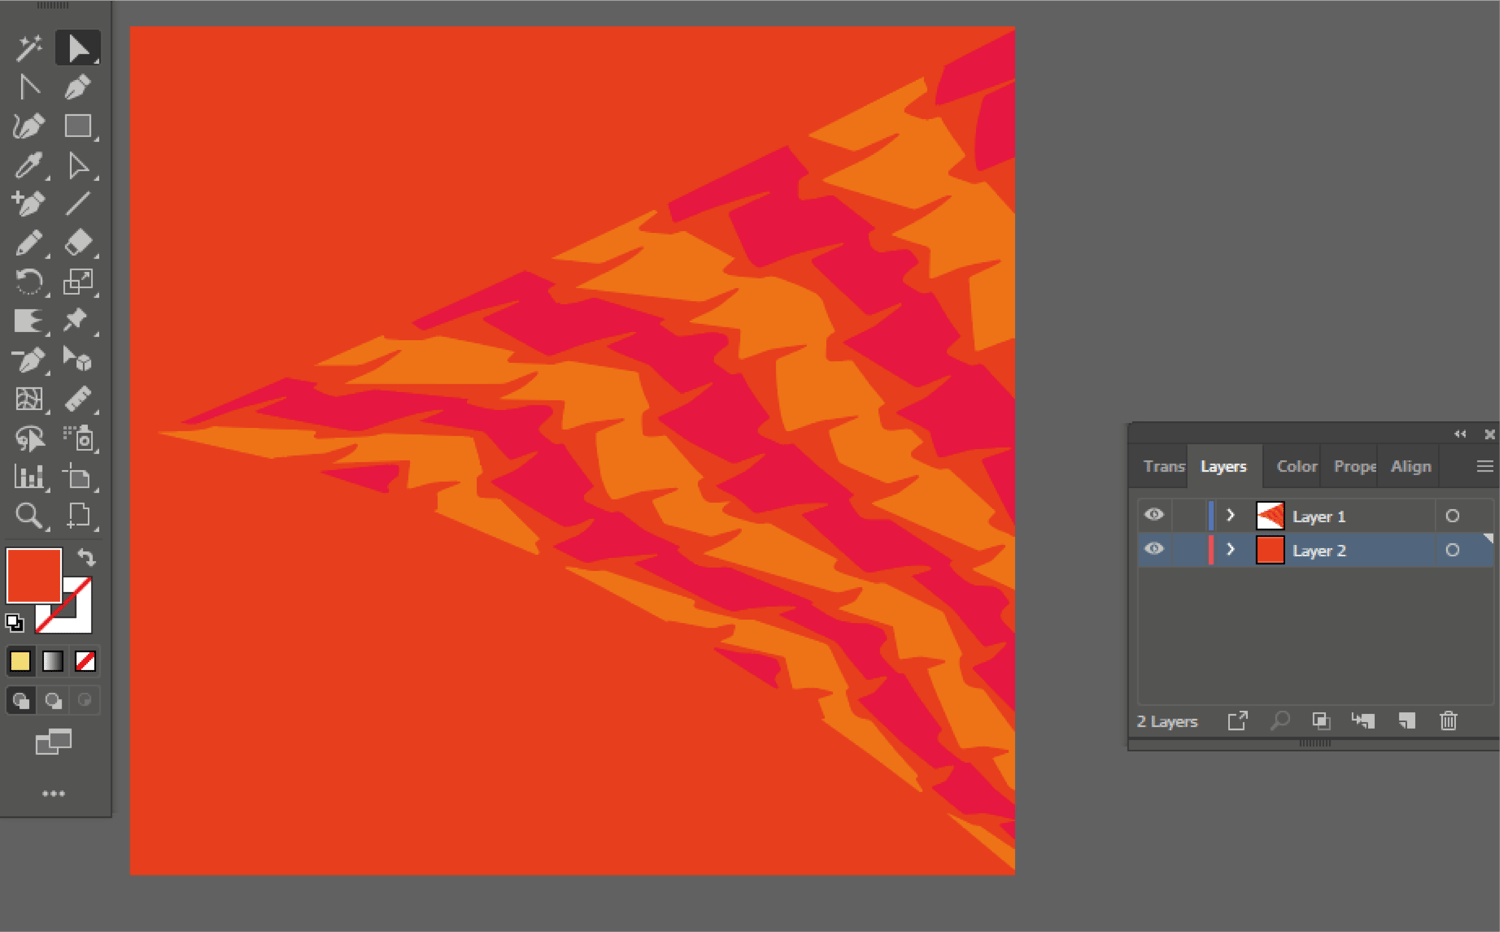Select the Symbol Sprayer tool
Viewport: 1500px width, 932px height.
78,438
